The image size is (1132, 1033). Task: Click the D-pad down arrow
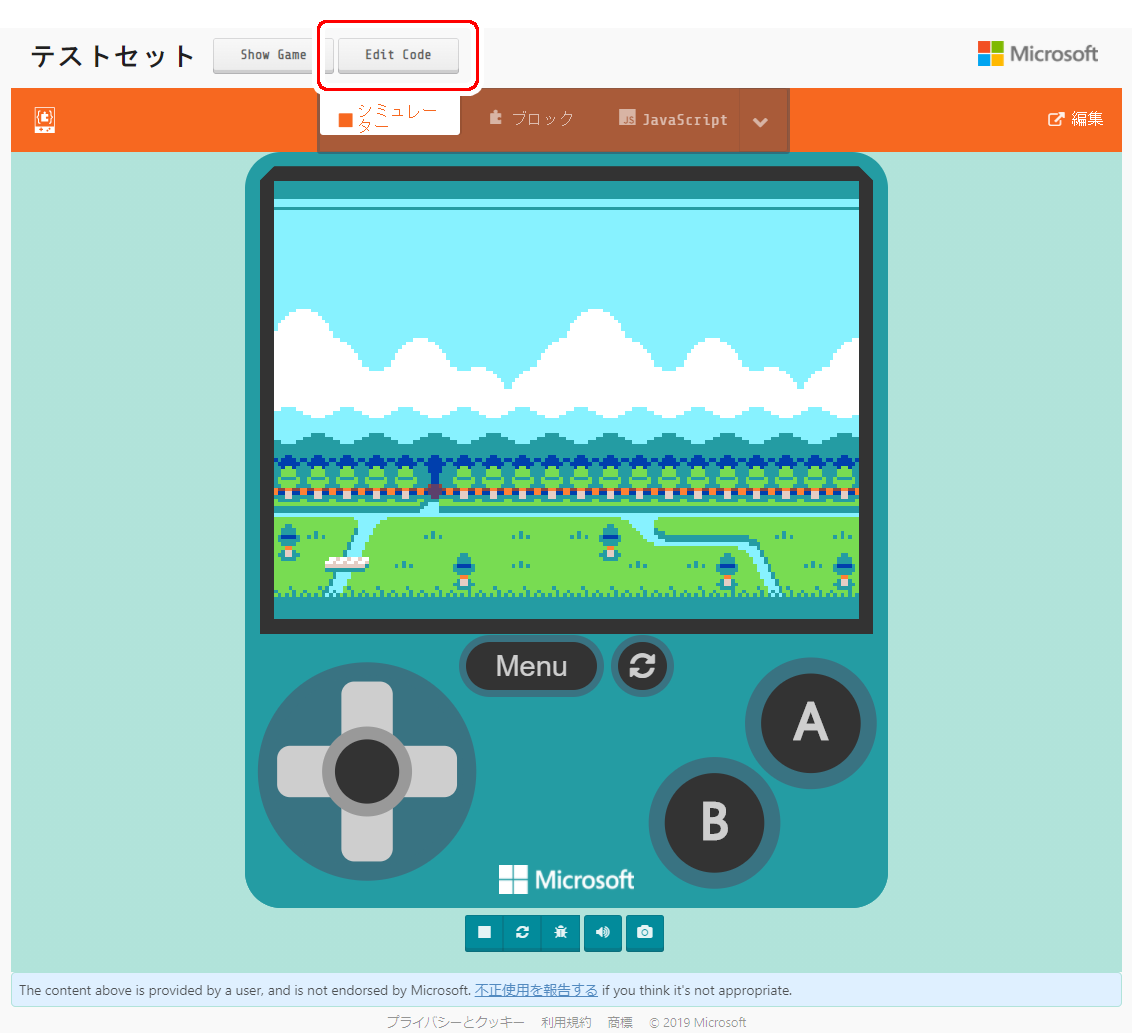[x=367, y=837]
